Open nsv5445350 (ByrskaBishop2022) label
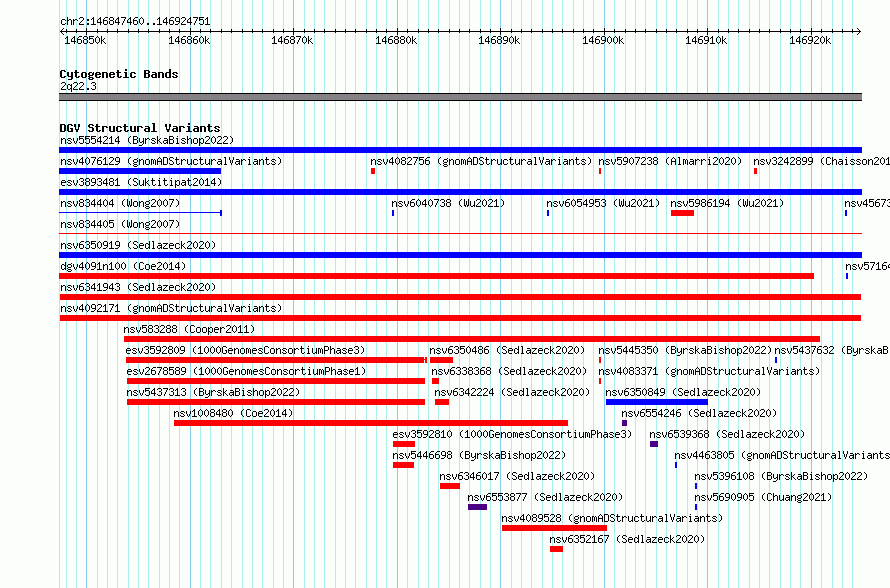Screen dimensions: 890x588 (x=685, y=350)
